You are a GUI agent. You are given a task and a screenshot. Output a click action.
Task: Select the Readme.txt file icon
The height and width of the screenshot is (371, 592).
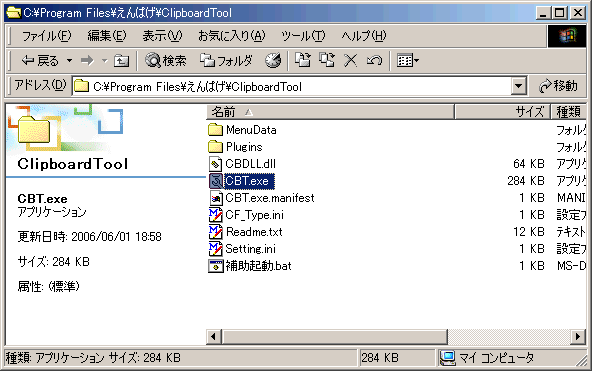[215, 232]
